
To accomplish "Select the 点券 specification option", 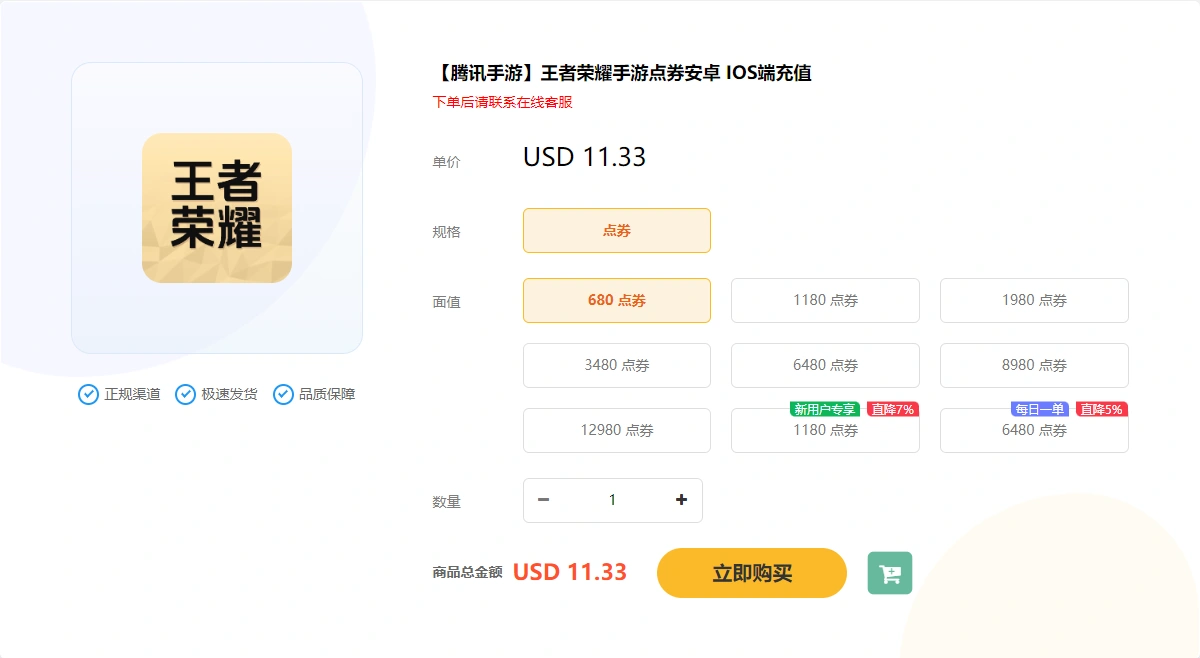I will coord(617,230).
